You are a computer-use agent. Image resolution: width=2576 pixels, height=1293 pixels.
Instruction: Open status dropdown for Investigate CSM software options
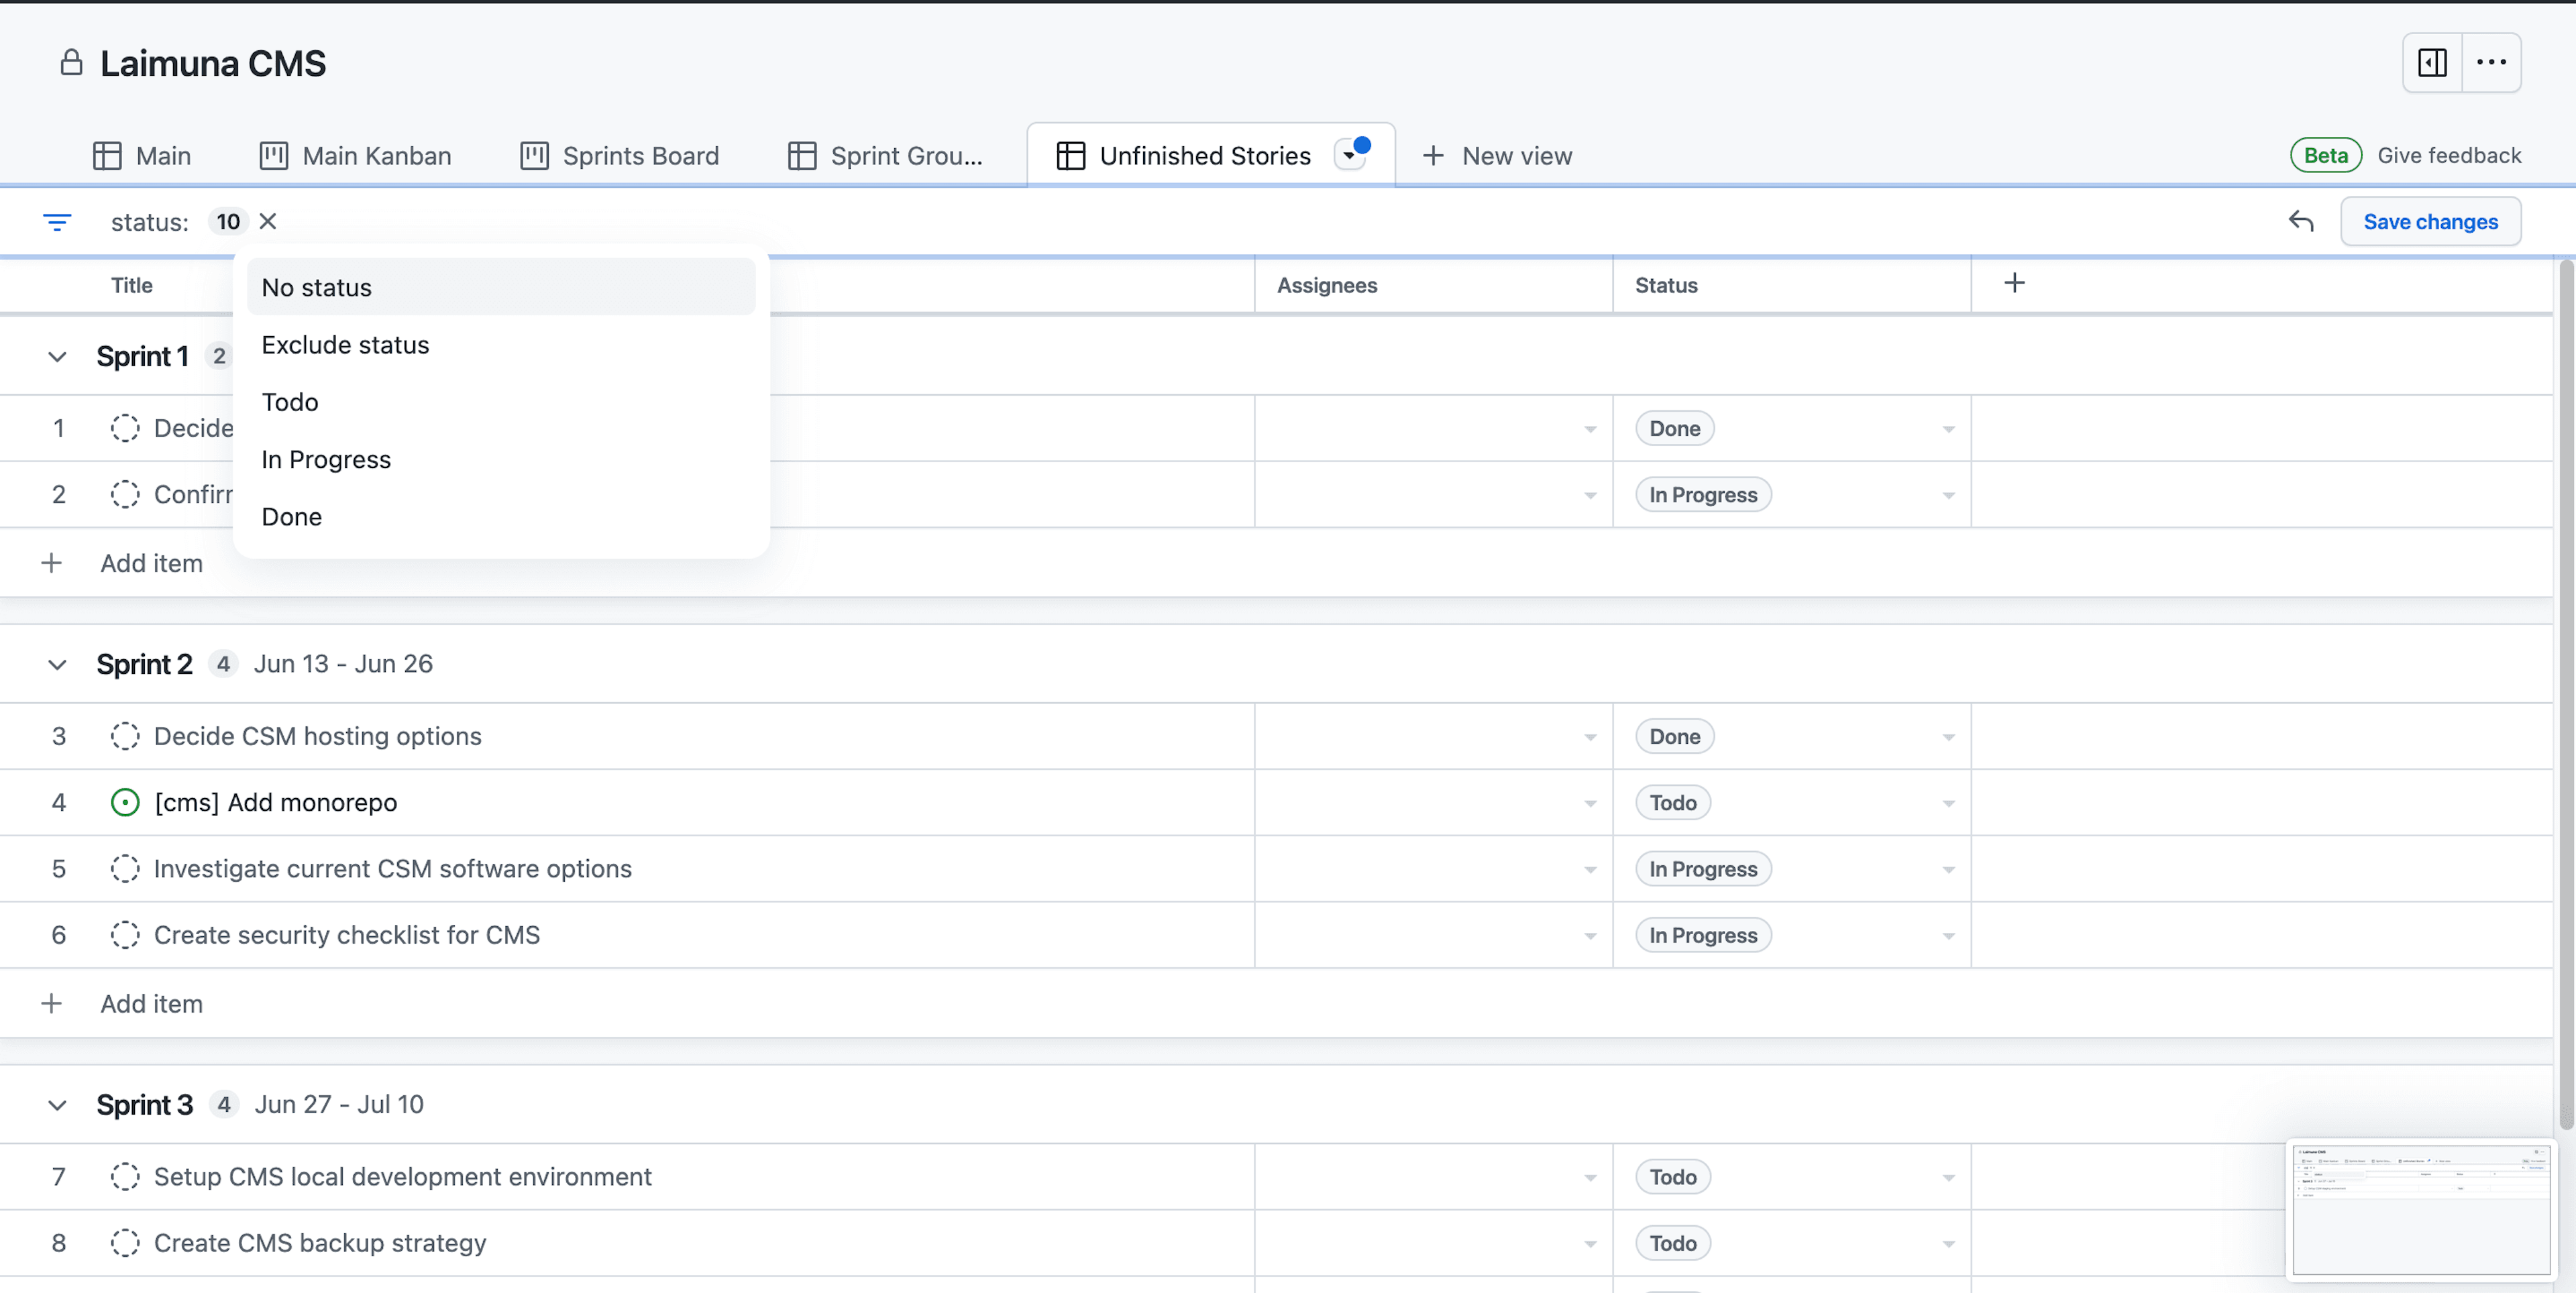click(x=1948, y=870)
